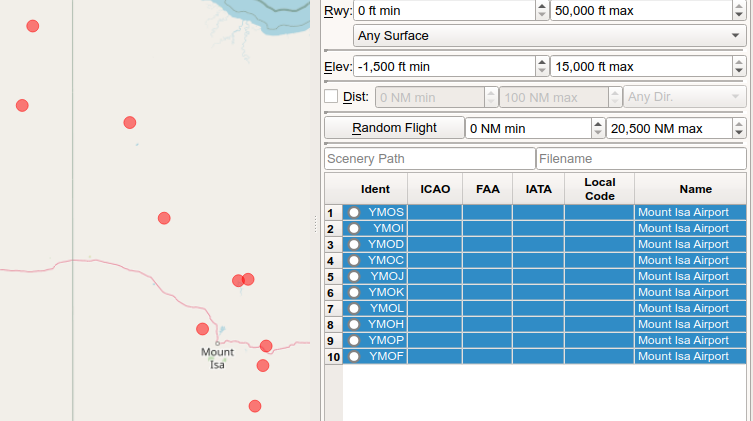The image size is (753, 421).
Task: Adjust the elevation min stepper arrows
Action: [x=542, y=66]
